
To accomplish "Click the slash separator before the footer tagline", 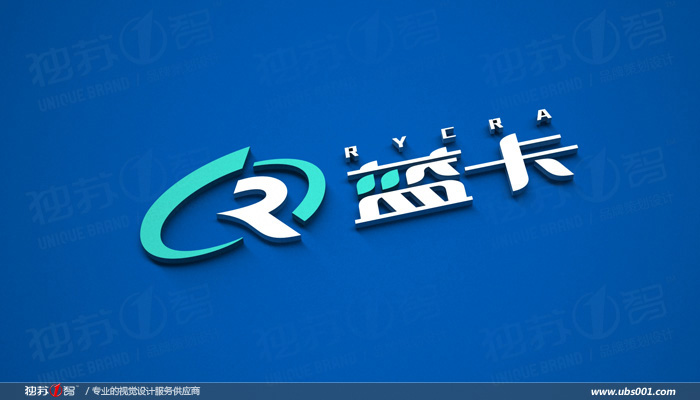I will click(x=87, y=391).
